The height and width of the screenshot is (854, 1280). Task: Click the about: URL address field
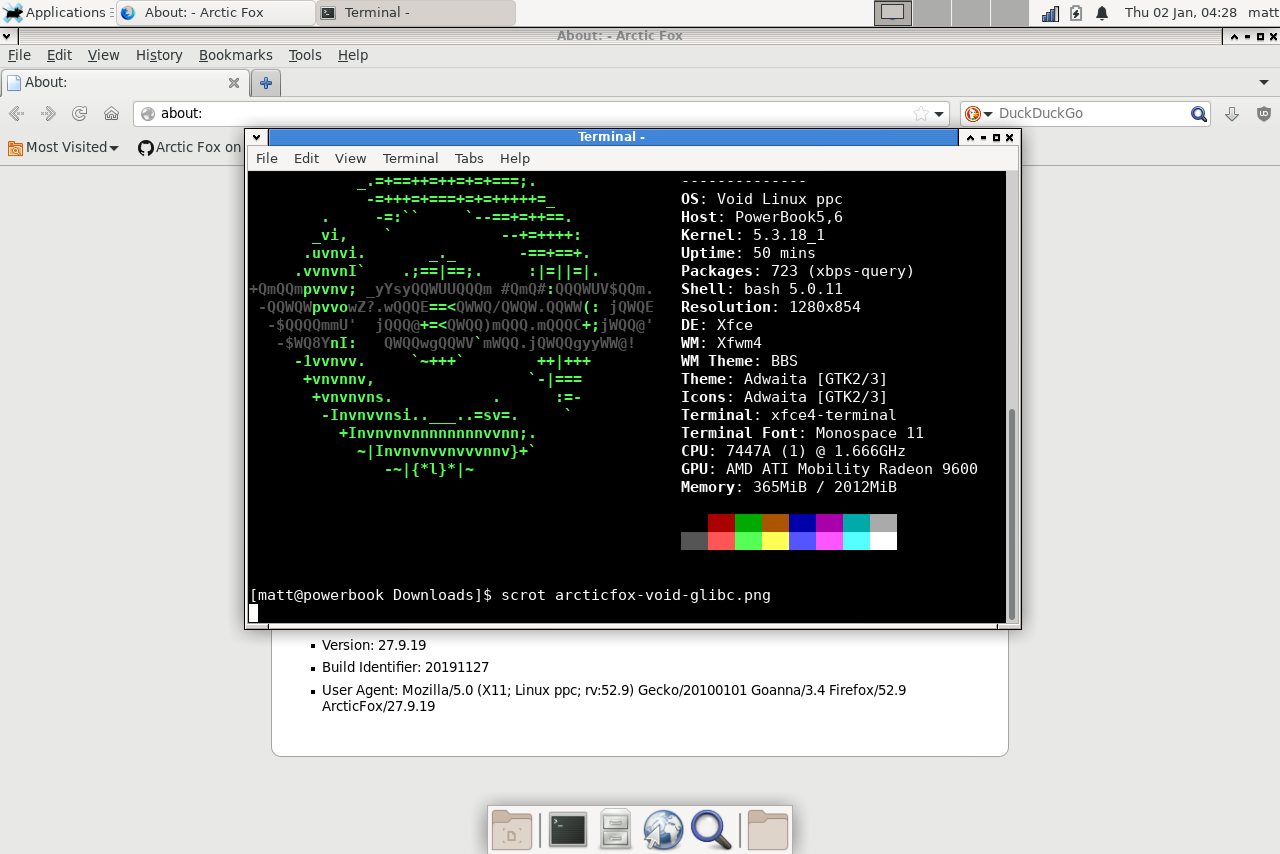point(541,114)
